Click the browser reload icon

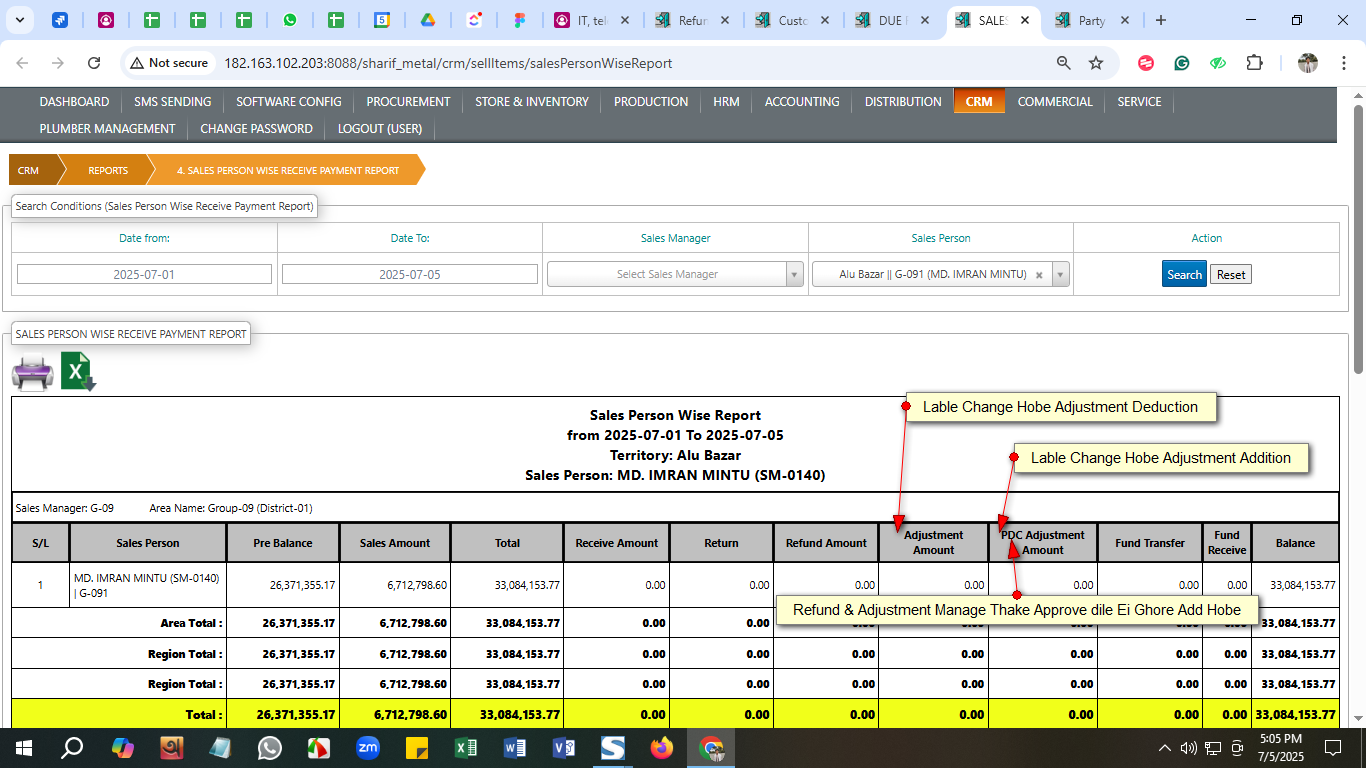point(94,63)
